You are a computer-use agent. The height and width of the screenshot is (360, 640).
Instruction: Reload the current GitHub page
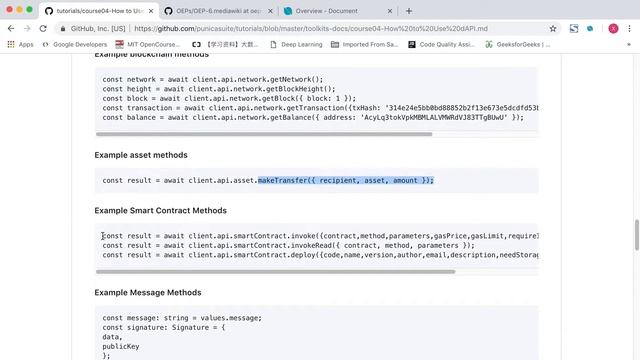[x=43, y=29]
